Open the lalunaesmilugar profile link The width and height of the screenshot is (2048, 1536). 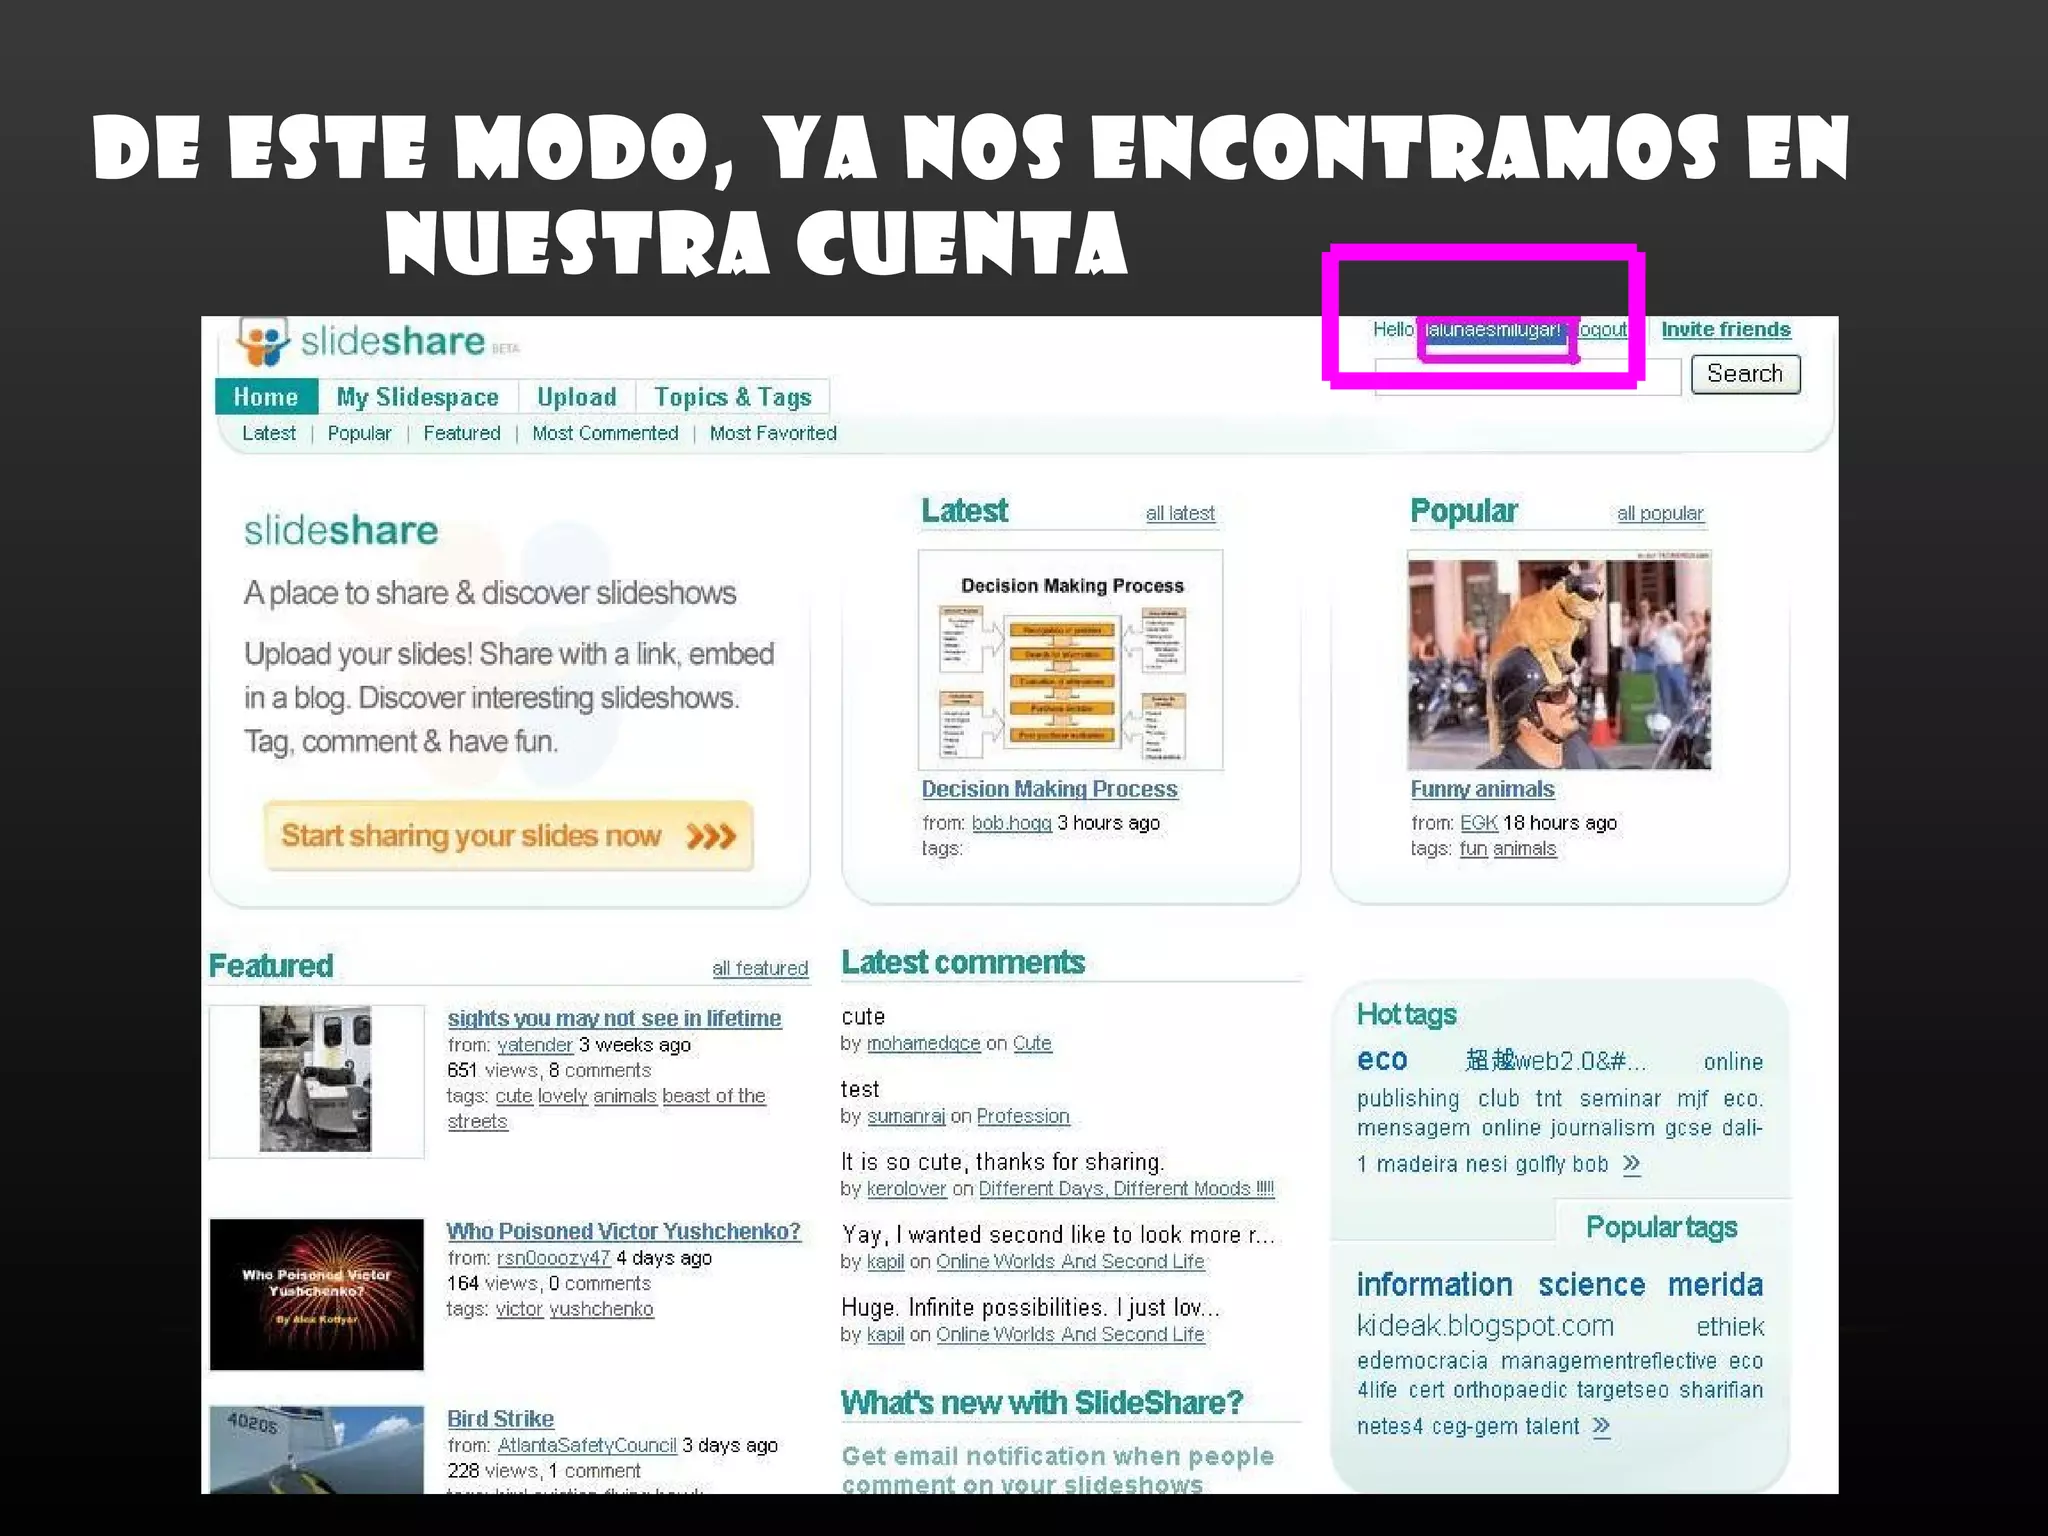(1491, 329)
